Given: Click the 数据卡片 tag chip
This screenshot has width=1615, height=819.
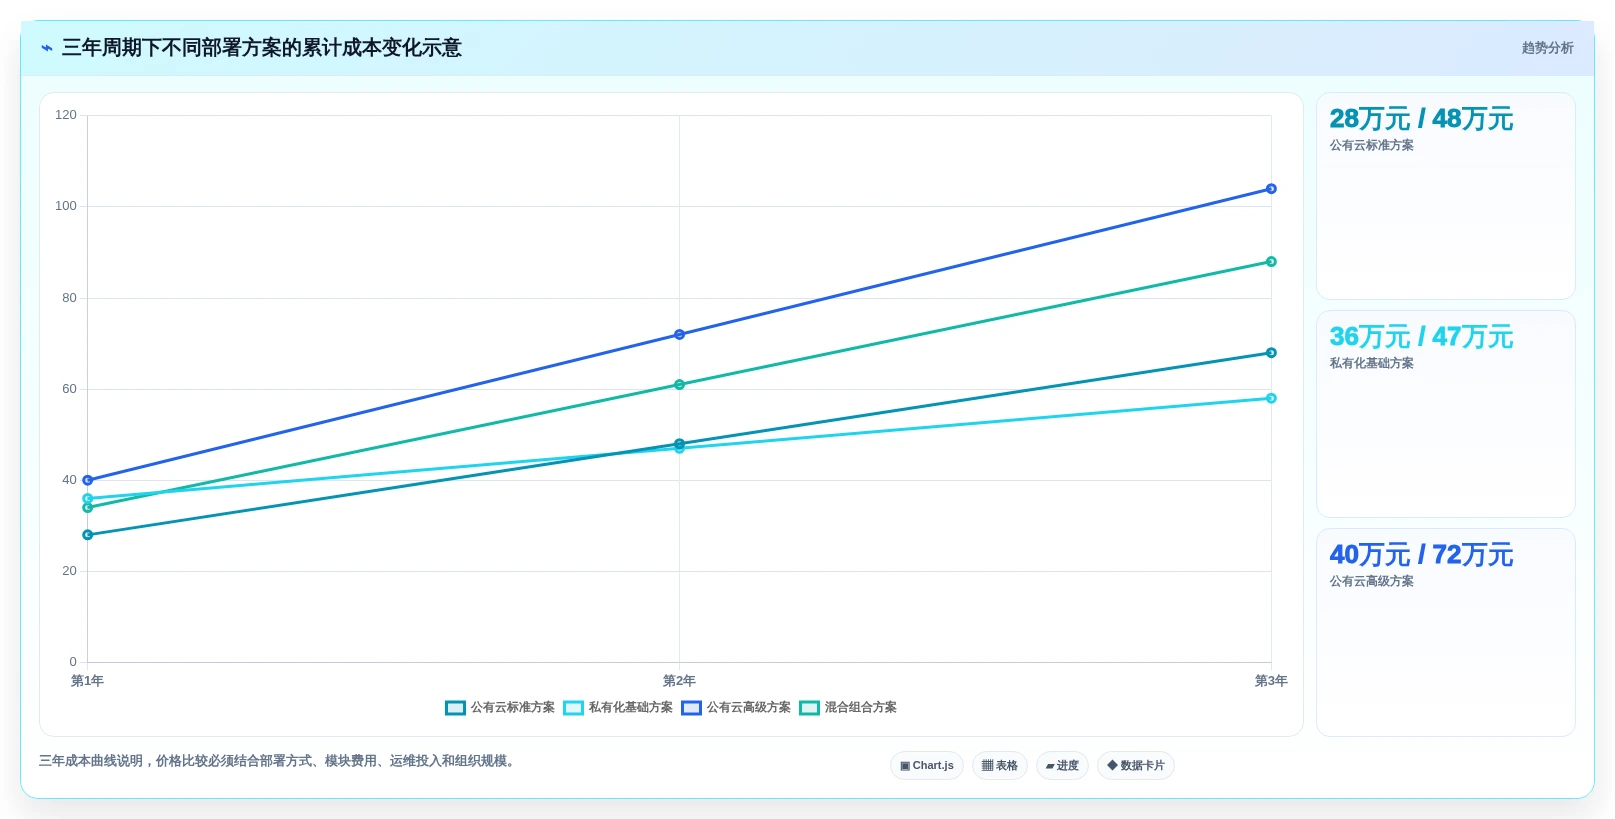Looking at the screenshot, I should coord(1136,766).
